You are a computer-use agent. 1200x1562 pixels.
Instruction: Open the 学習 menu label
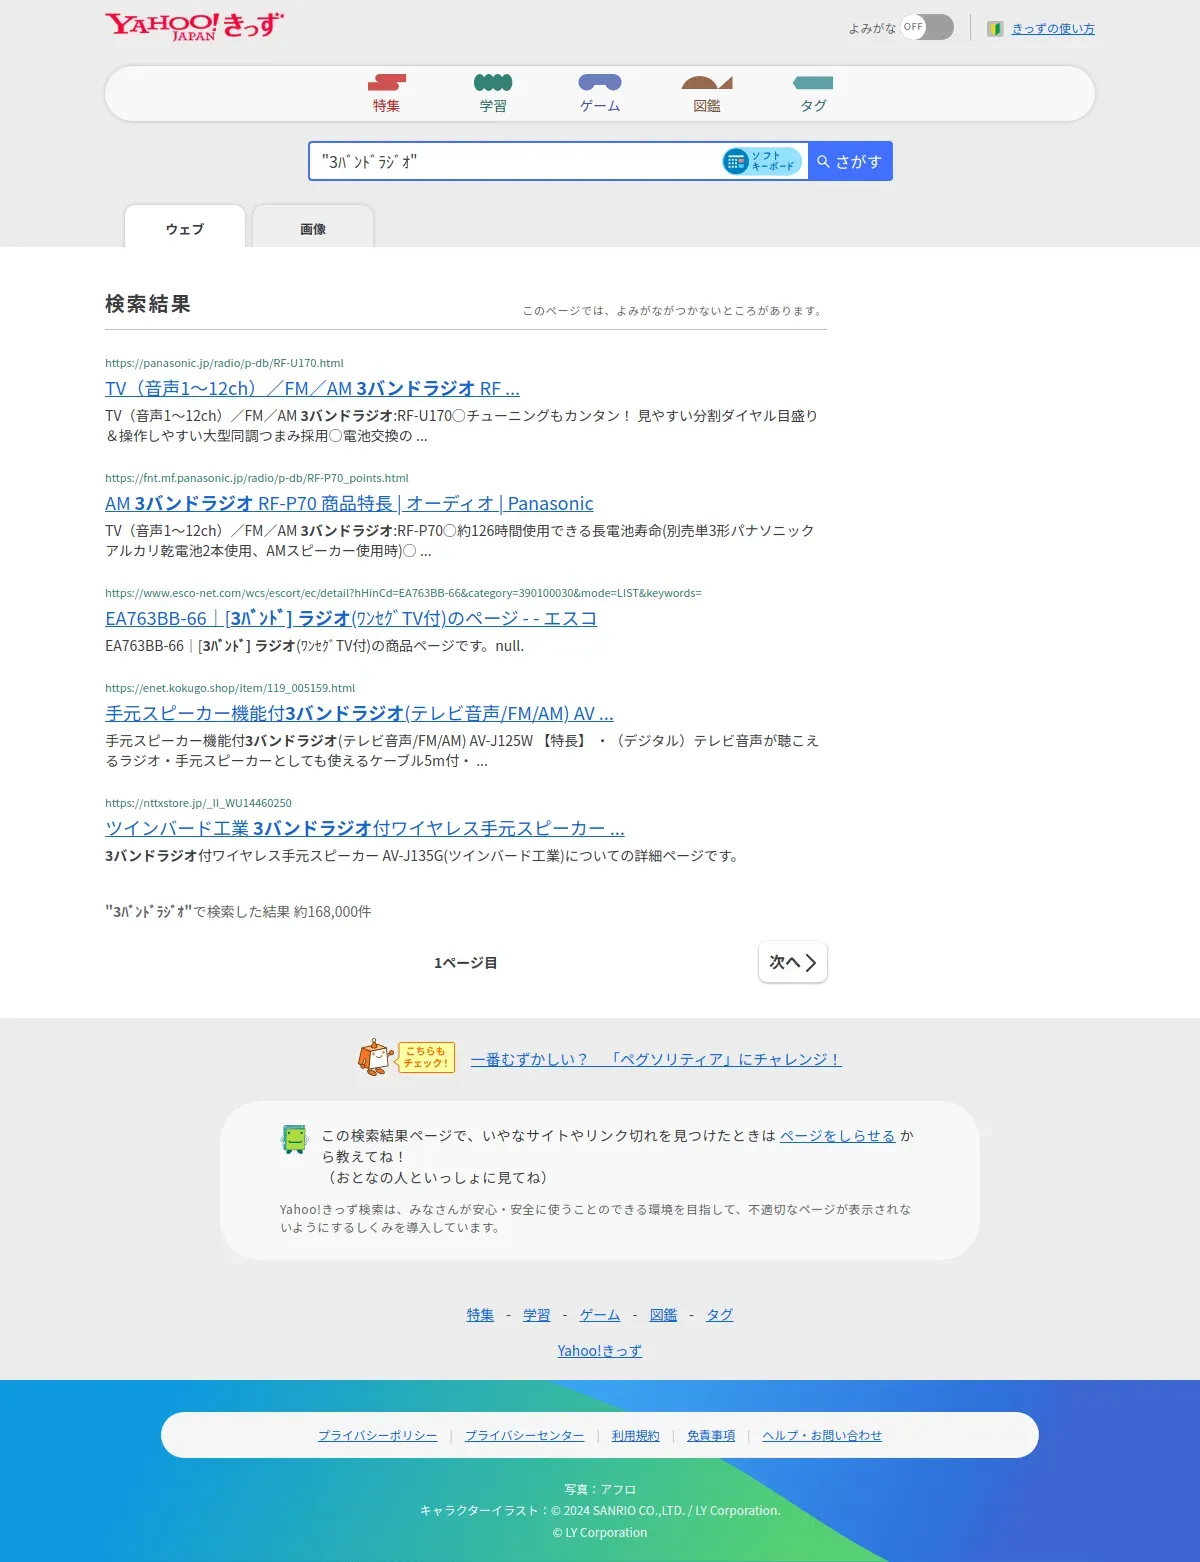click(x=493, y=105)
